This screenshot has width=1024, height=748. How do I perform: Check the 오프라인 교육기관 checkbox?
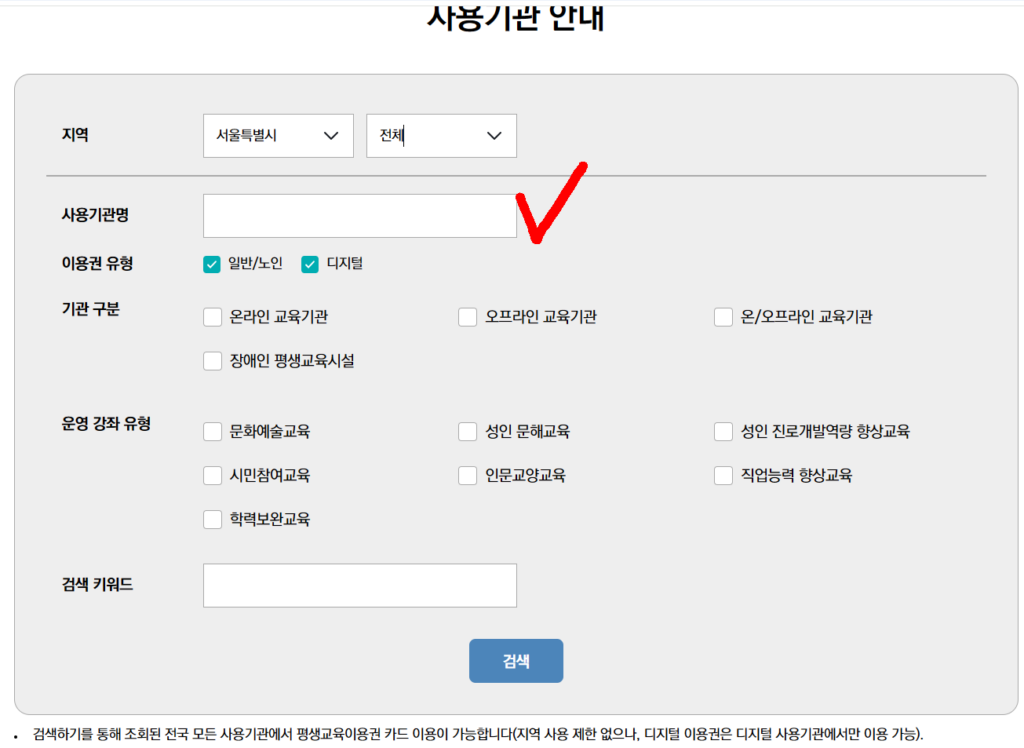(x=468, y=317)
